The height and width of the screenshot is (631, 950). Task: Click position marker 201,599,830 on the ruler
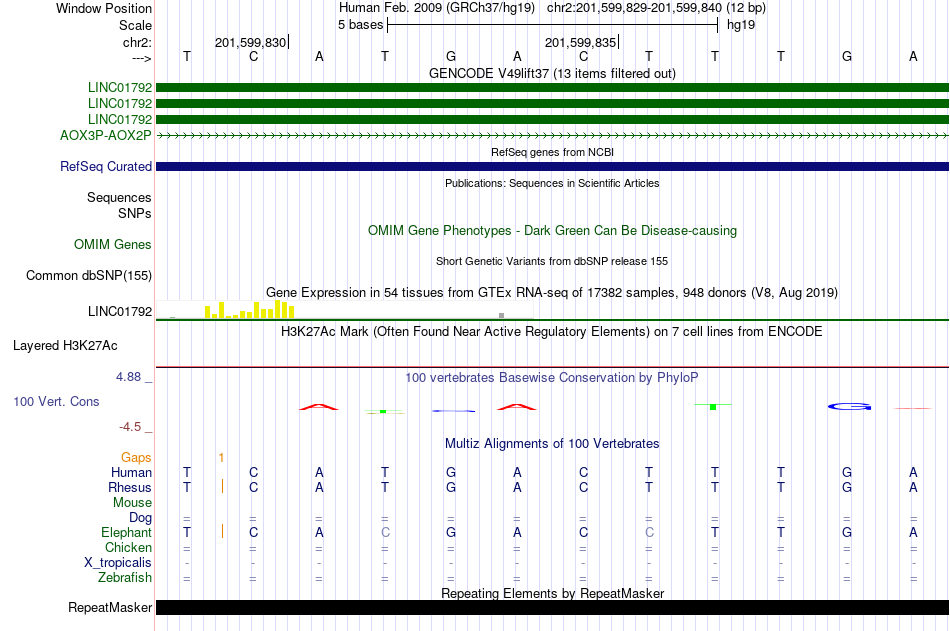click(x=250, y=42)
